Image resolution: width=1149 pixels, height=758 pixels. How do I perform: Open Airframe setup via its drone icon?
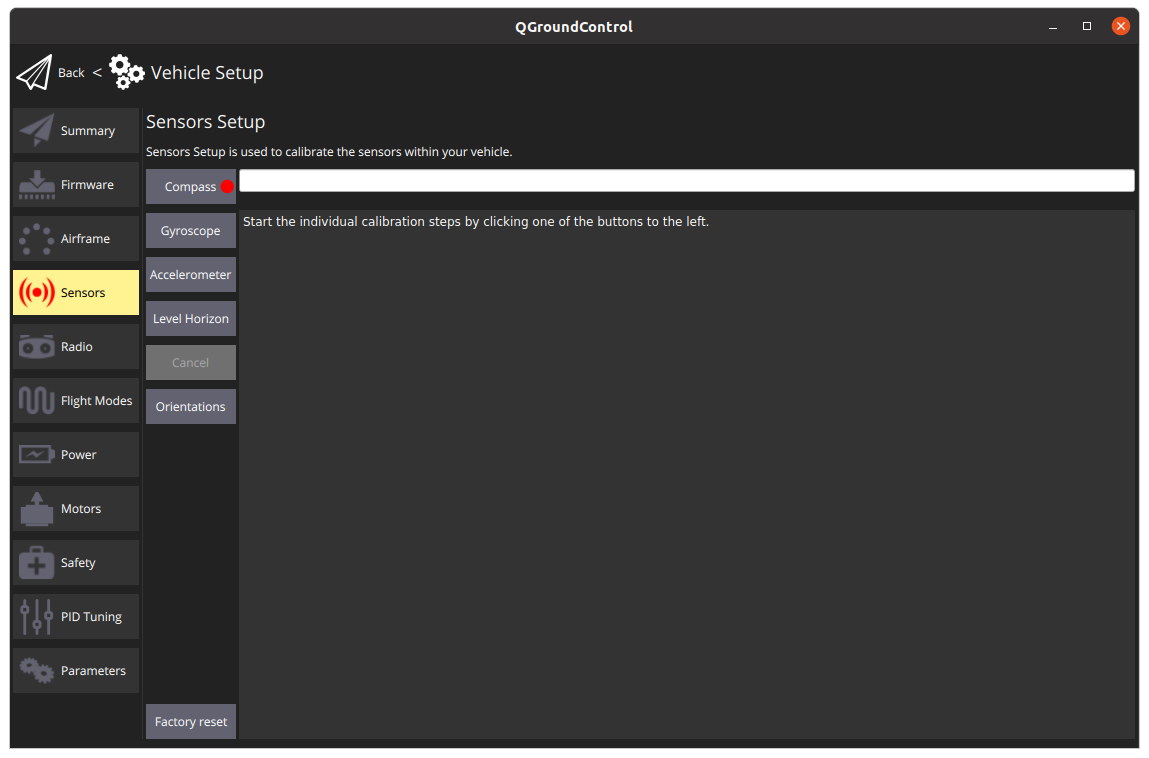tap(36, 238)
